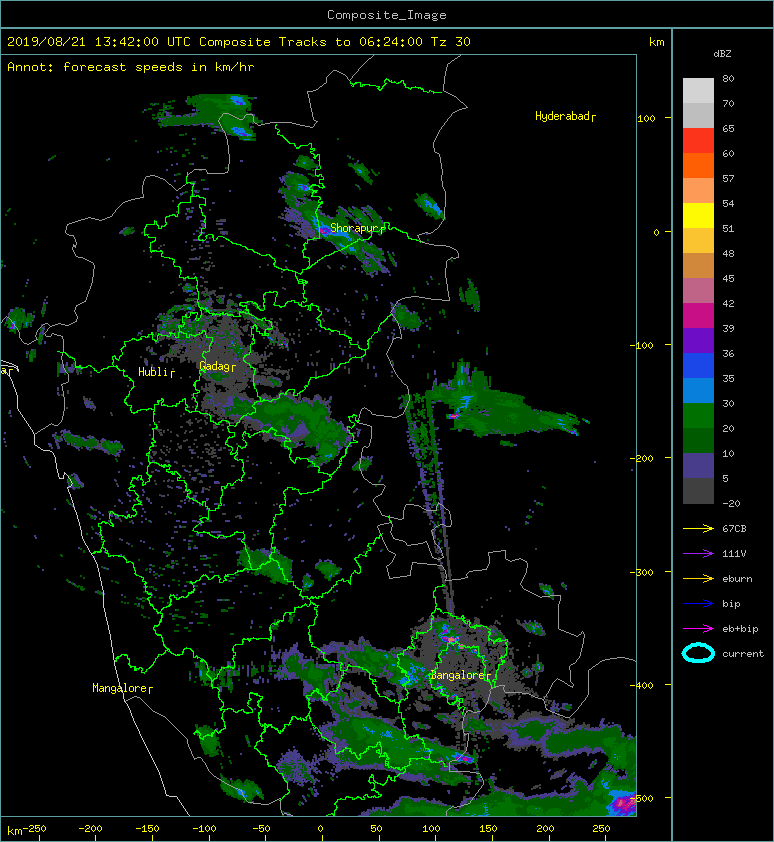Click the 150 tick on the horizontal axis
Screen dimensions: 774x842
click(x=488, y=829)
